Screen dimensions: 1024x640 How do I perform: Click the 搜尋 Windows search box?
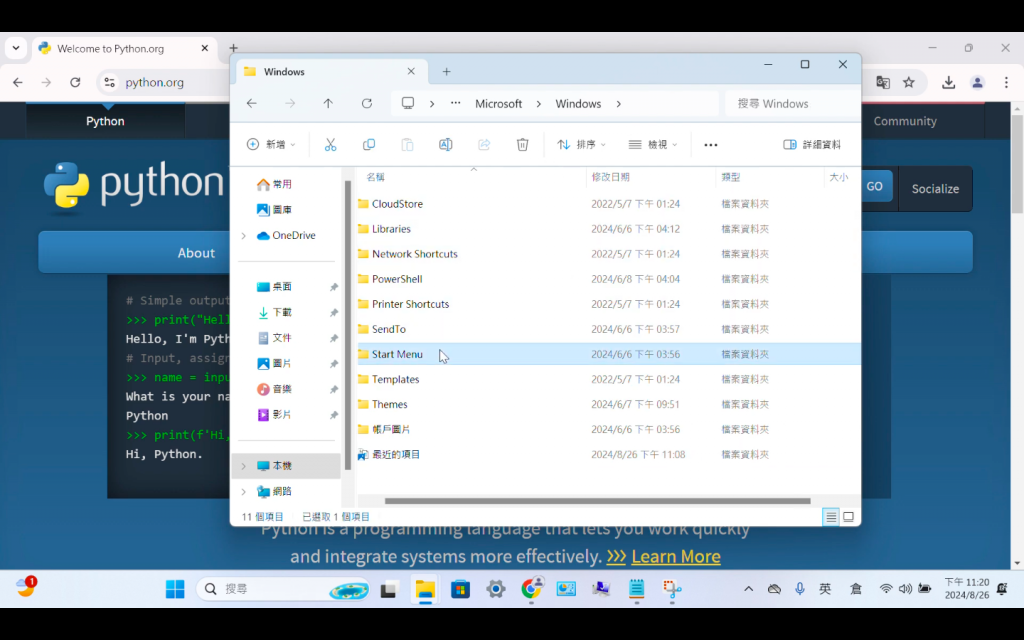792,103
